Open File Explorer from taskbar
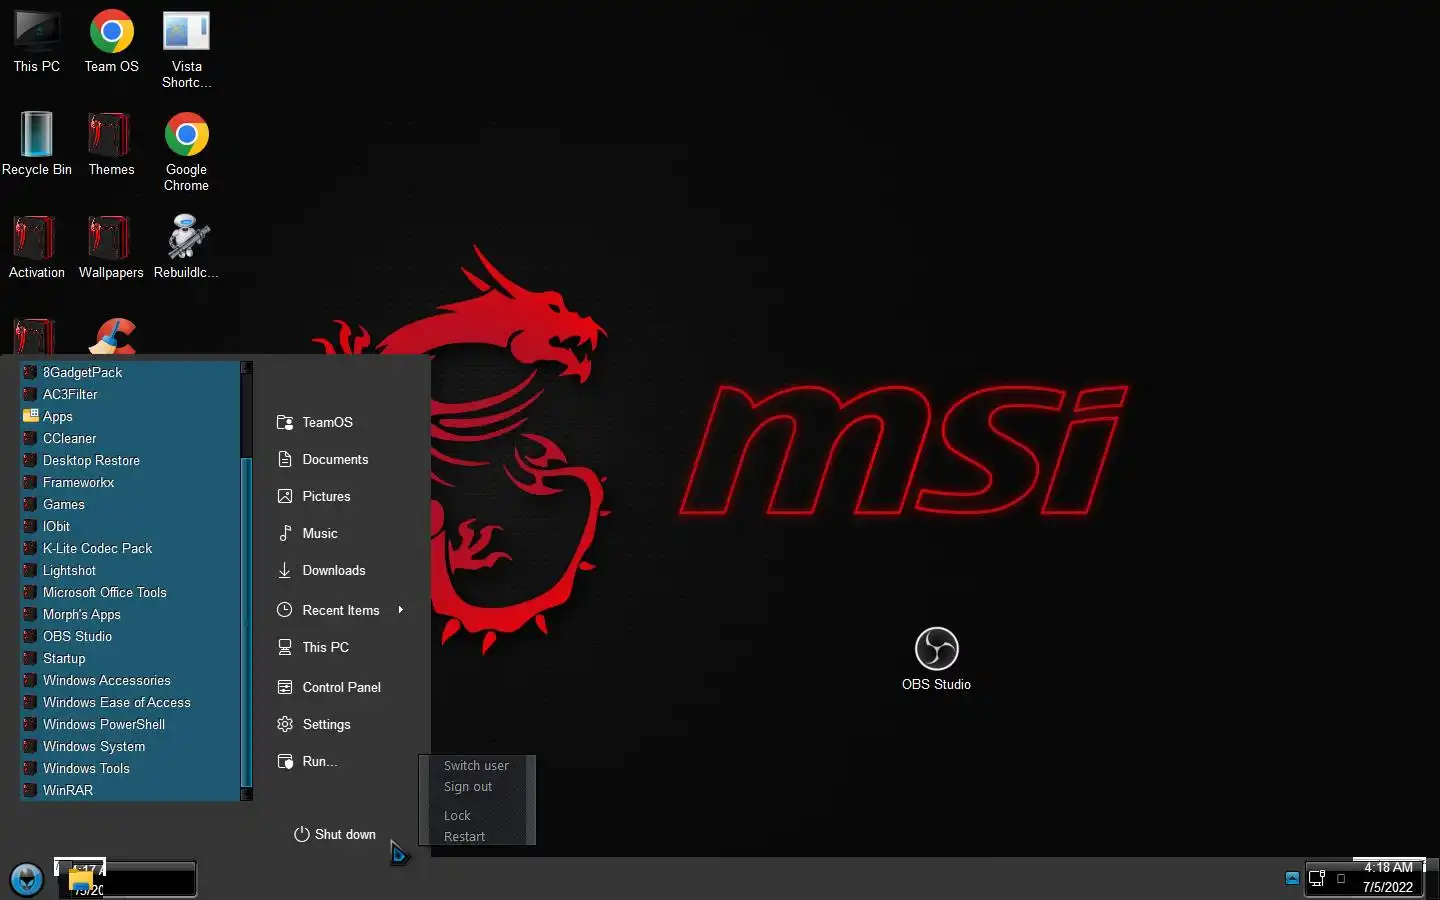Viewport: 1440px width, 900px height. [x=81, y=882]
